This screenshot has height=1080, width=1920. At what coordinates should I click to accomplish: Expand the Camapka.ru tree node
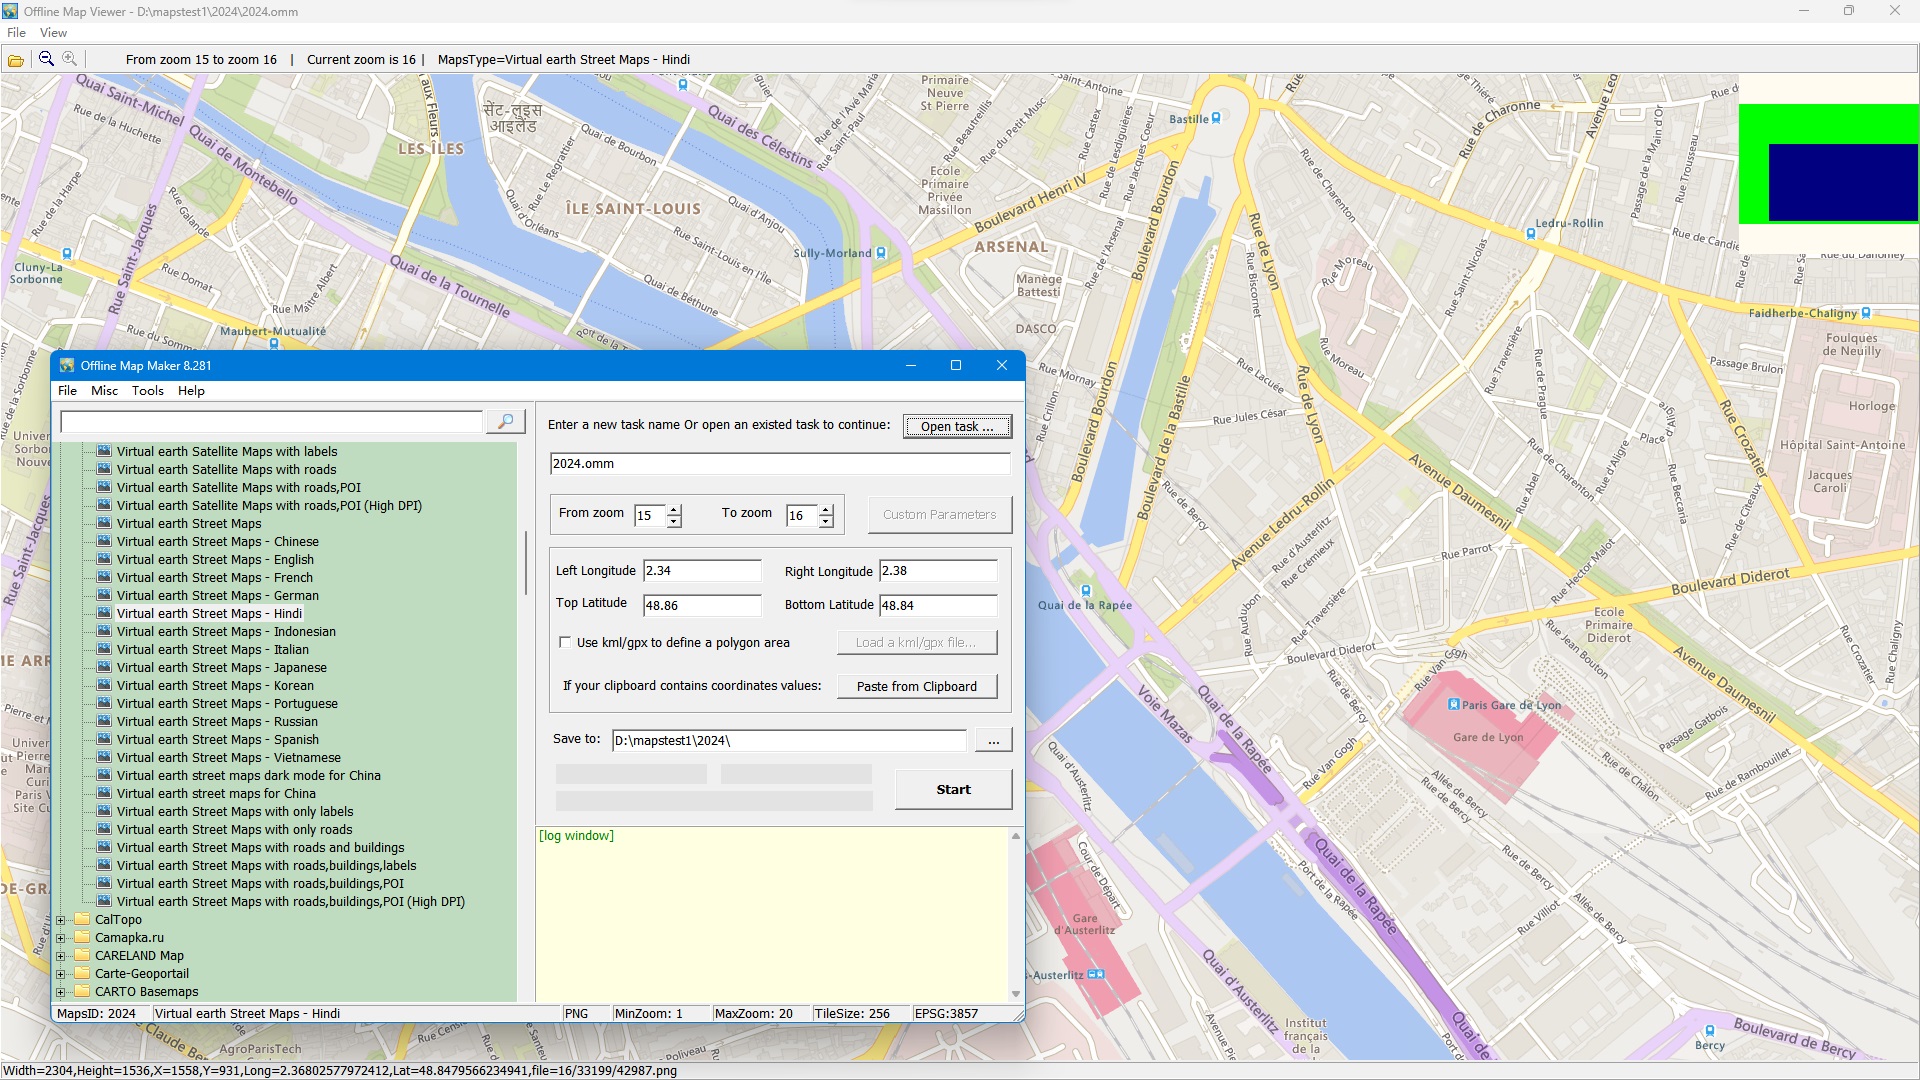click(x=61, y=938)
